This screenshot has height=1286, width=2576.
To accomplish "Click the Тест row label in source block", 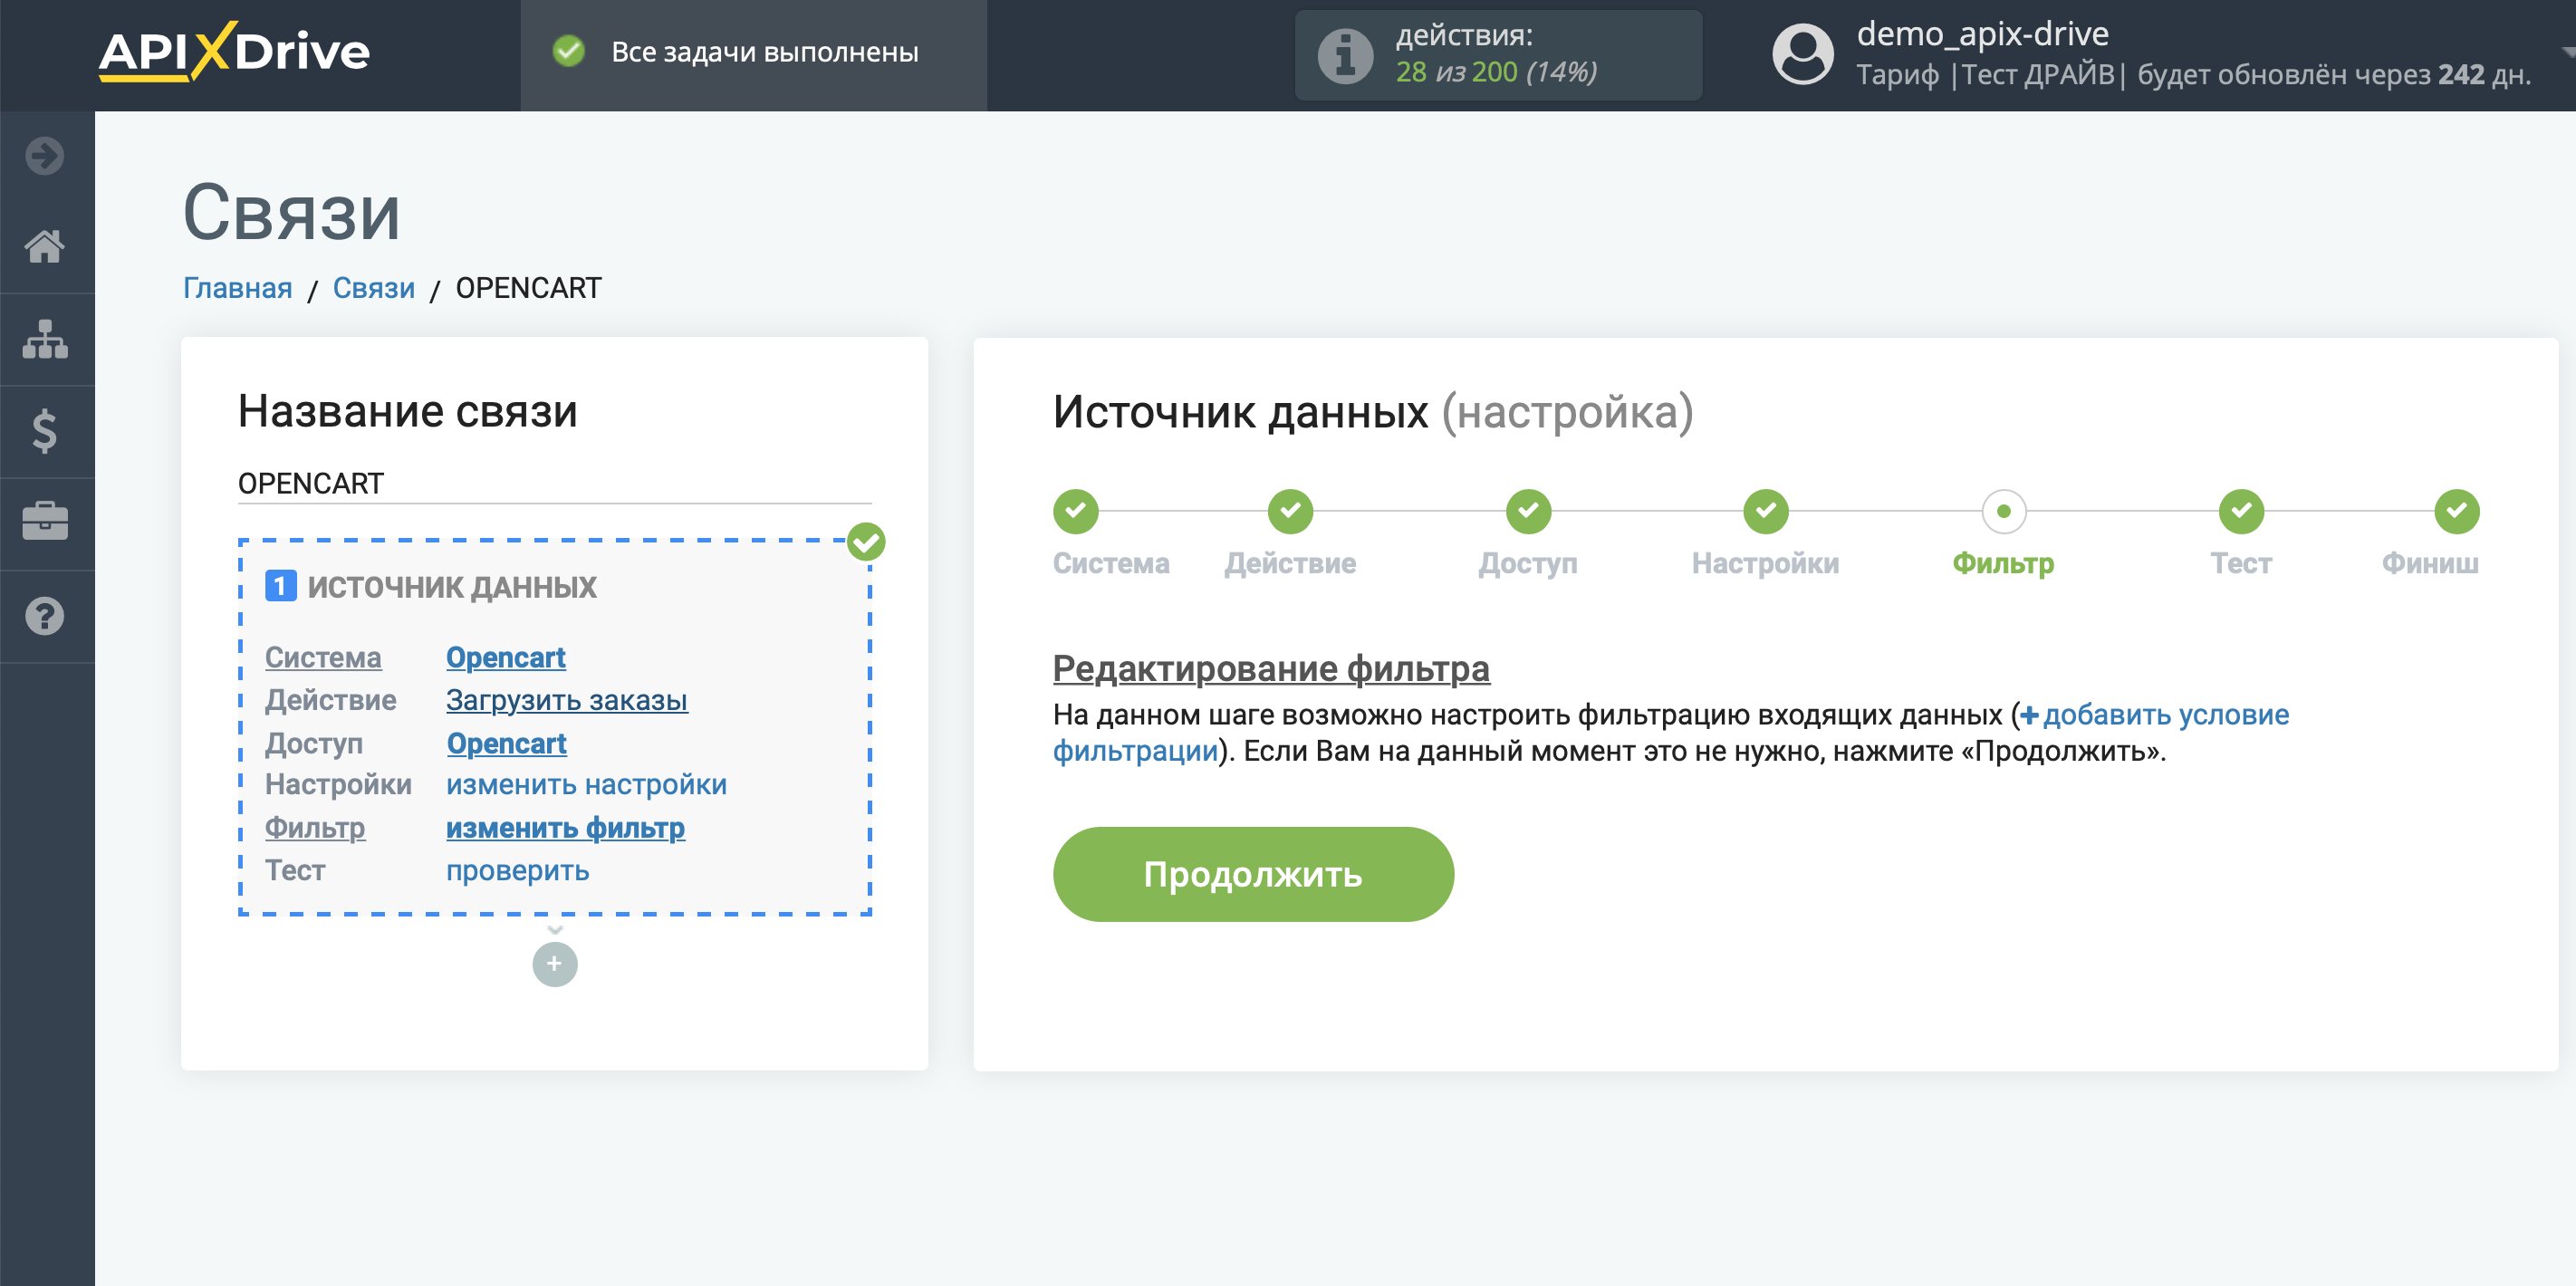I will (x=295, y=871).
